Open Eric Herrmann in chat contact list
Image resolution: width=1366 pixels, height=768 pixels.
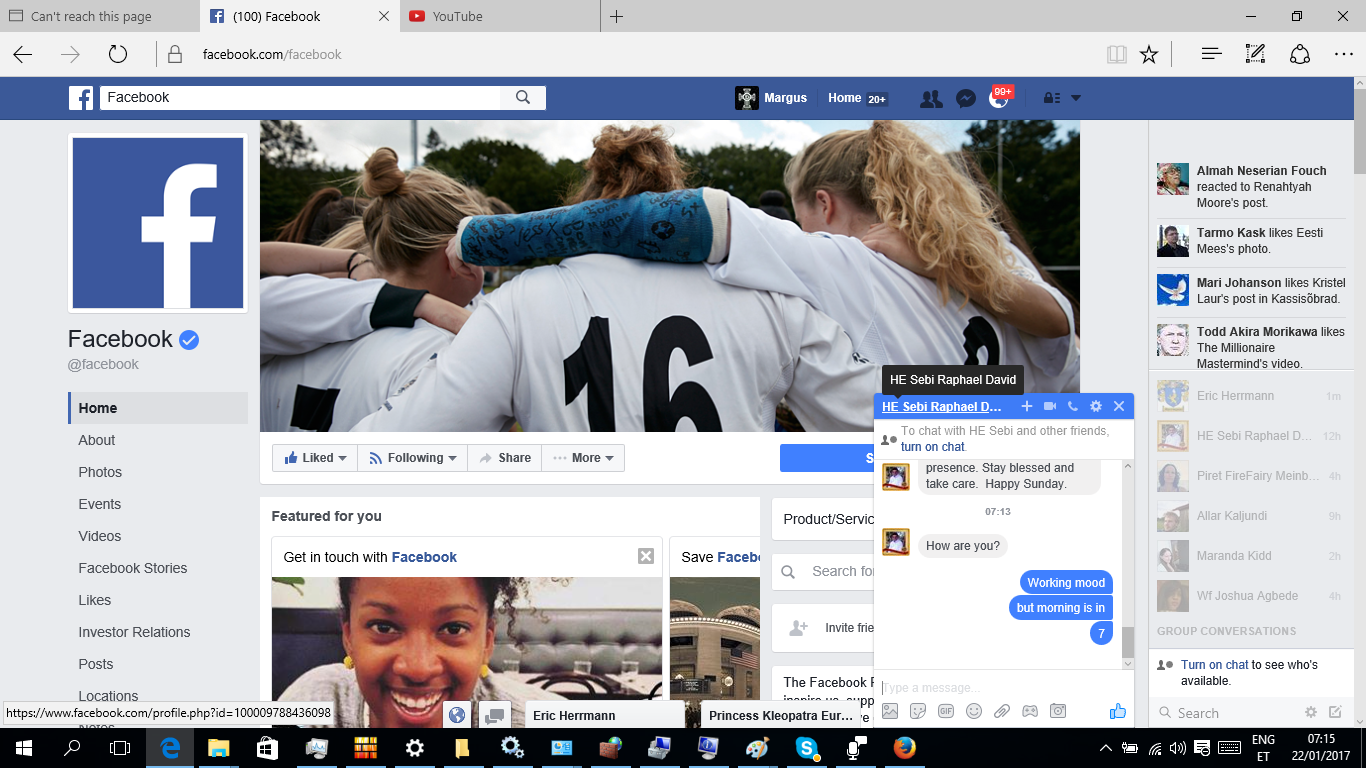(1250, 396)
